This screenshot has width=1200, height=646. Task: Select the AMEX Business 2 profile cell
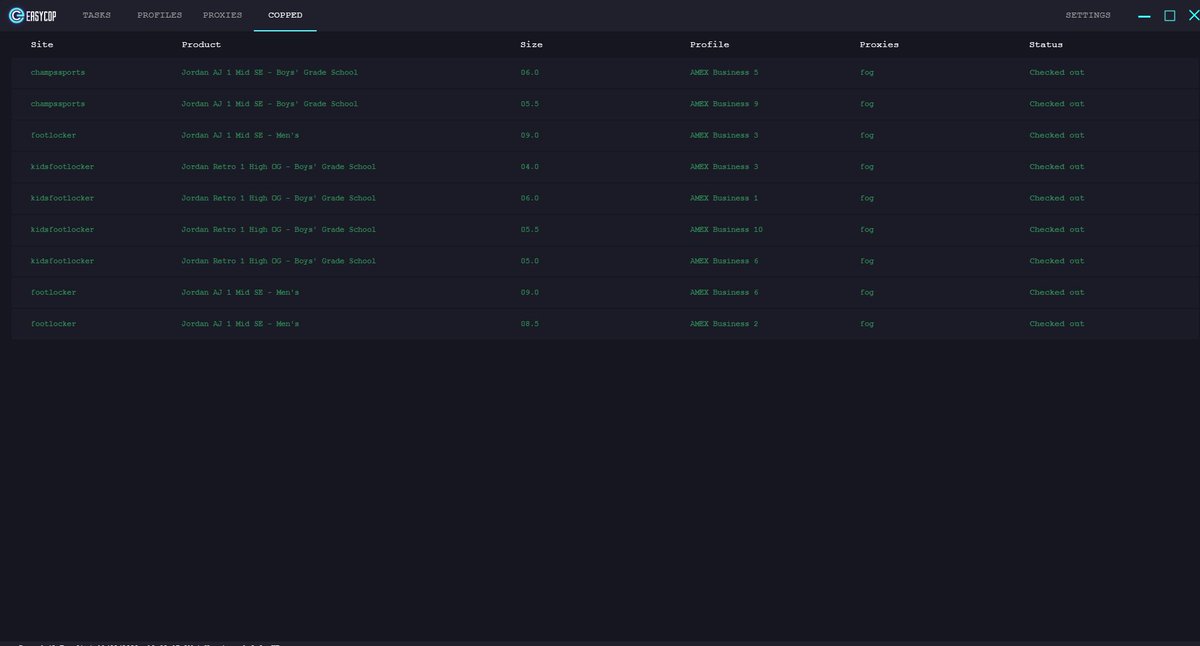click(x=724, y=324)
